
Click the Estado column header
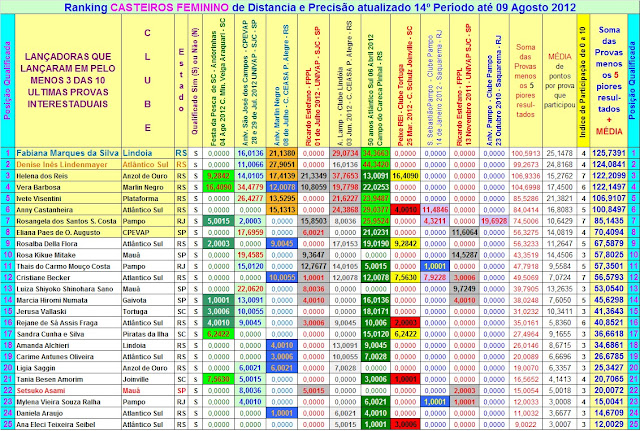click(181, 80)
